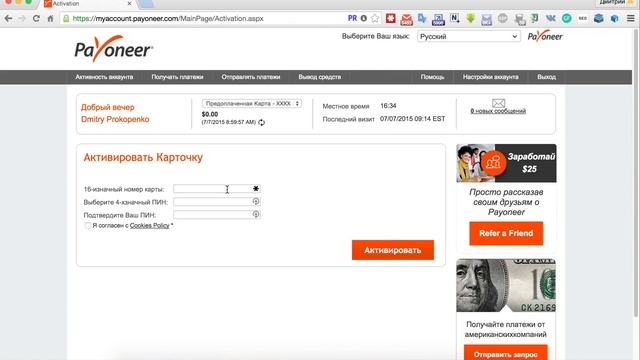Open the Chrome hamburger menu

coord(631,18)
